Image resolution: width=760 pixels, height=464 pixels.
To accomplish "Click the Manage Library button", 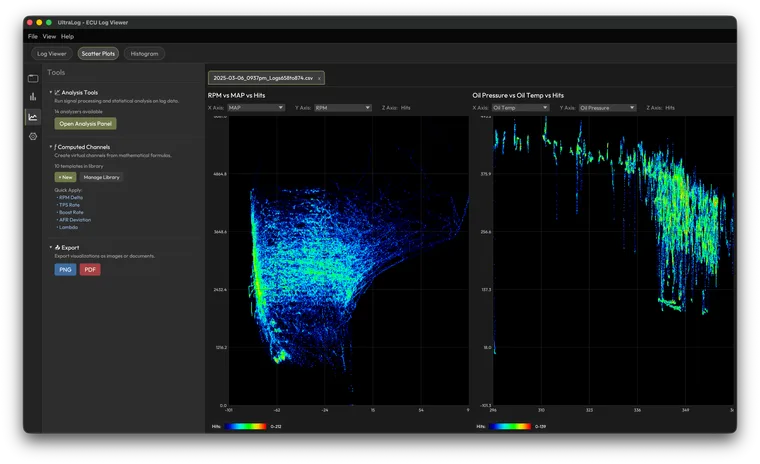I will pos(101,177).
